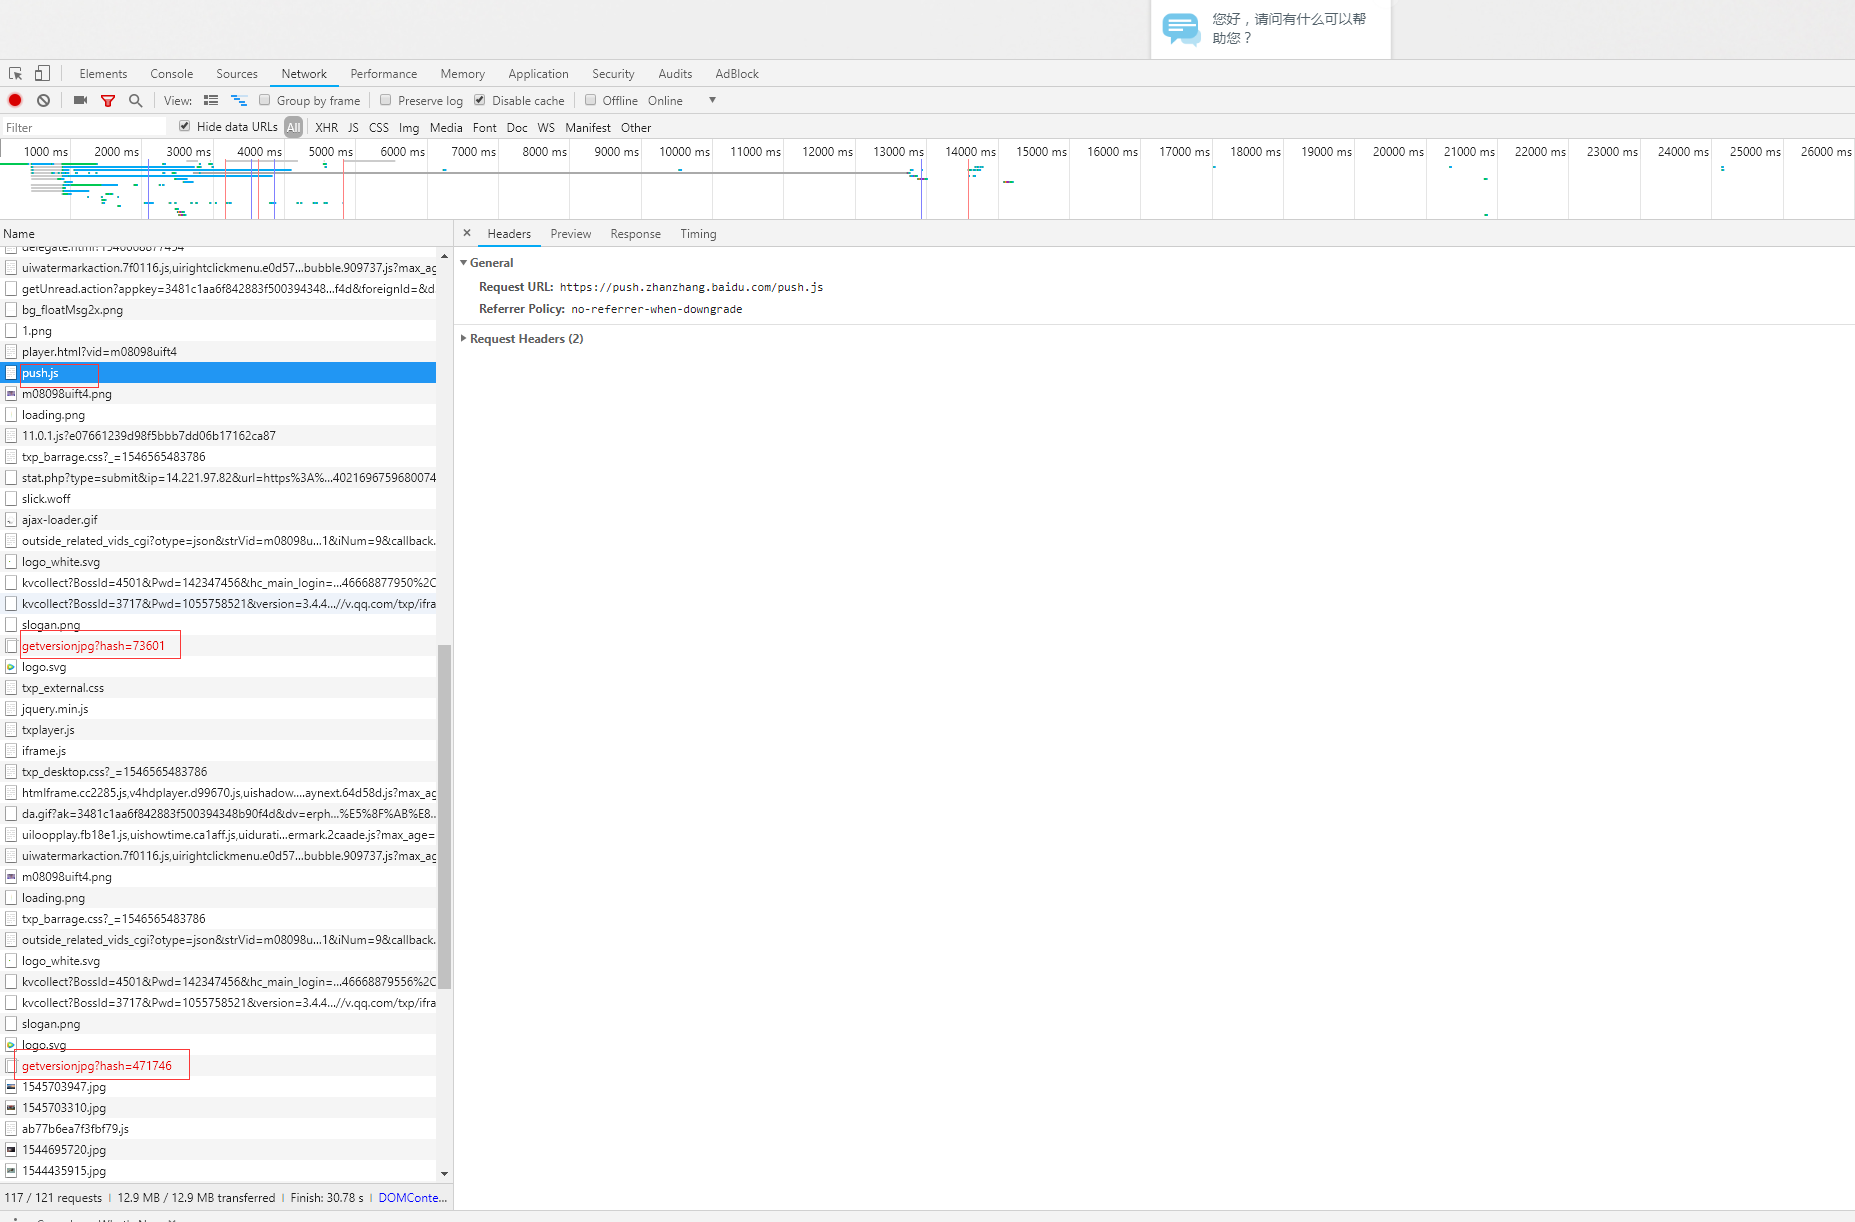Switch to large request rows view
The image size is (1855, 1222).
(211, 100)
